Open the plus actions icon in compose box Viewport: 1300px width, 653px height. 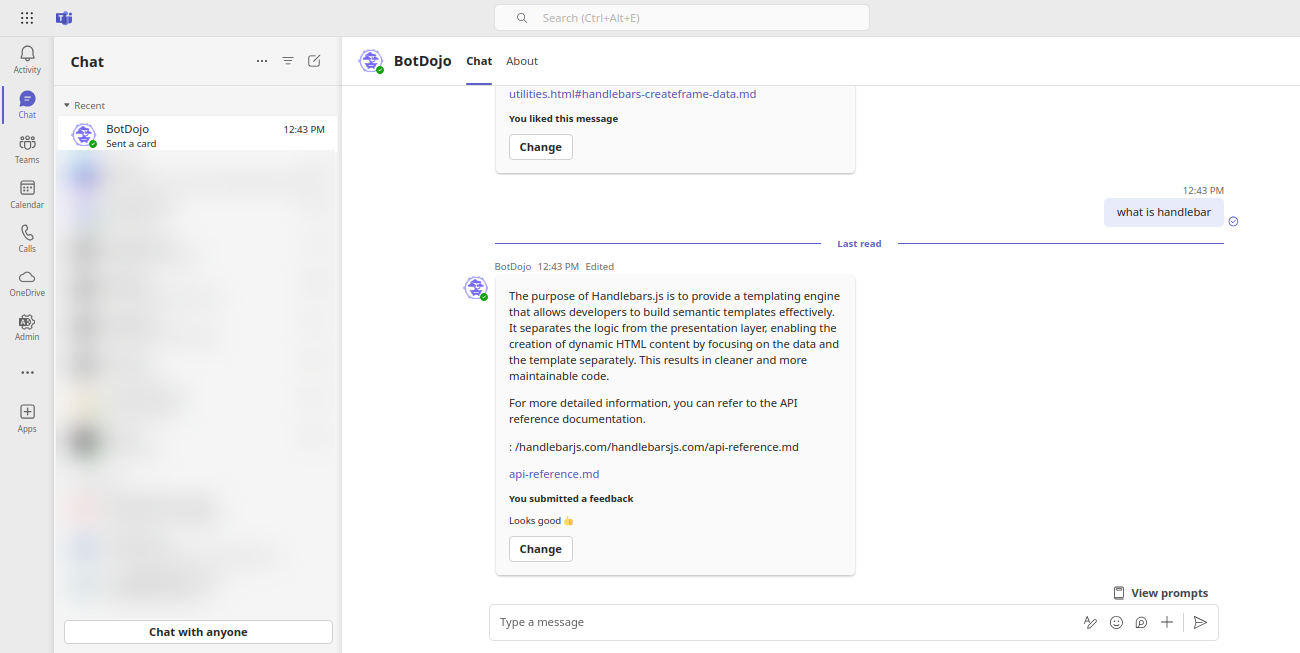pos(1167,622)
